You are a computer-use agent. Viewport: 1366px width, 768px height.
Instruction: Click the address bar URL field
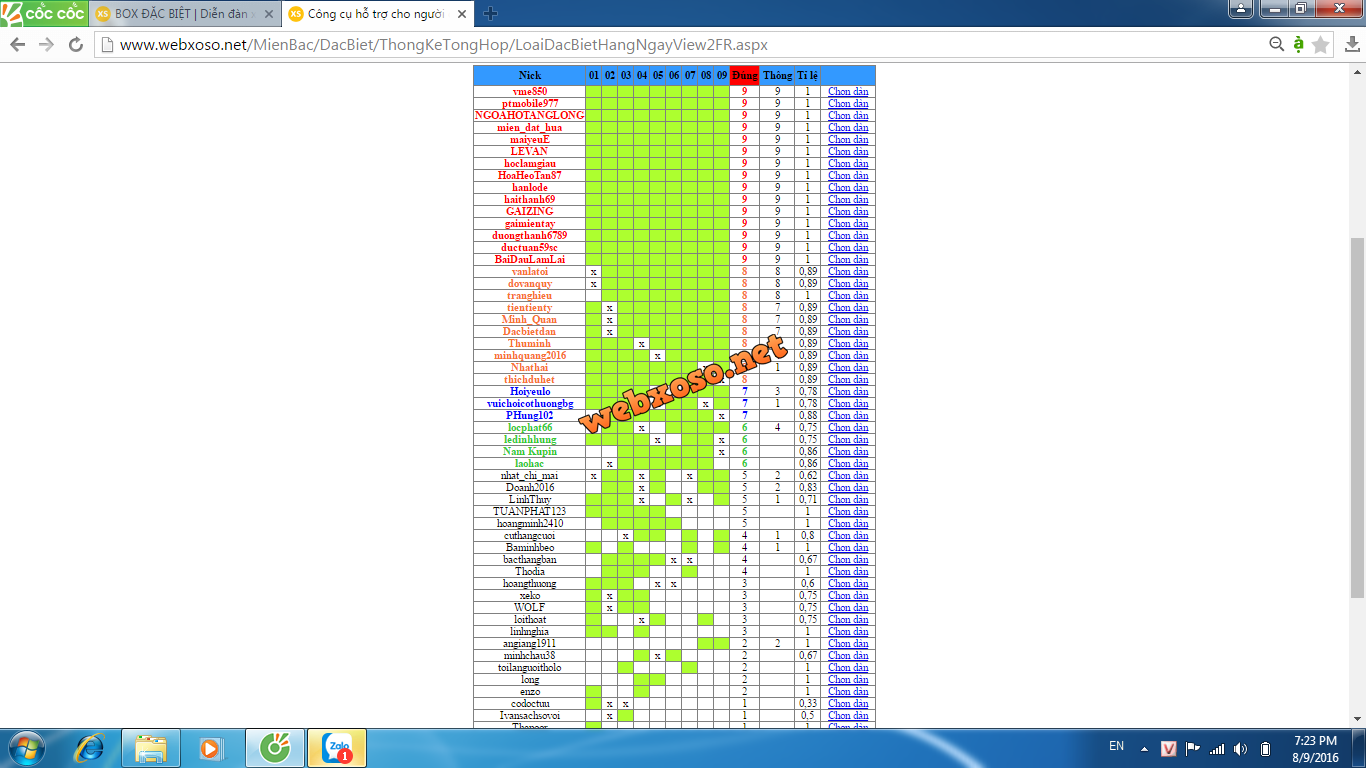tap(680, 44)
